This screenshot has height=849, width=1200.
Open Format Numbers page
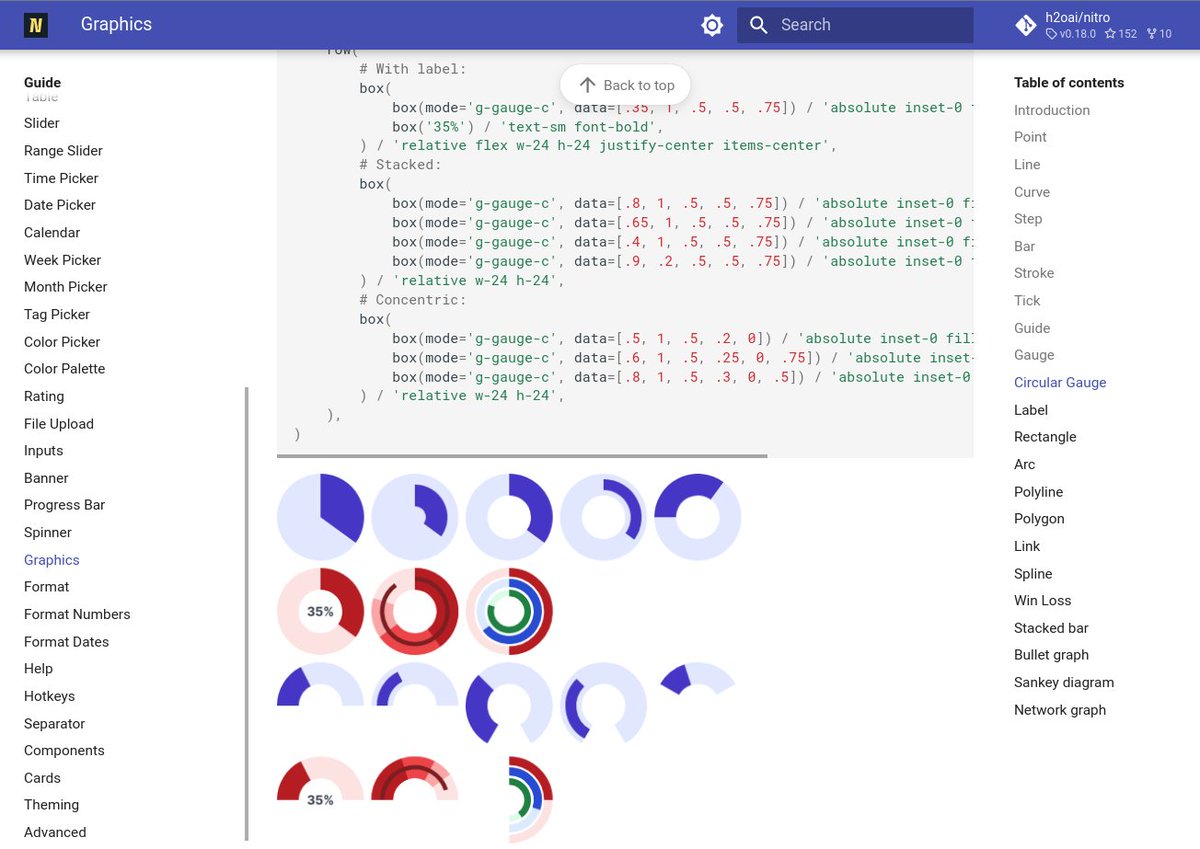point(77,614)
